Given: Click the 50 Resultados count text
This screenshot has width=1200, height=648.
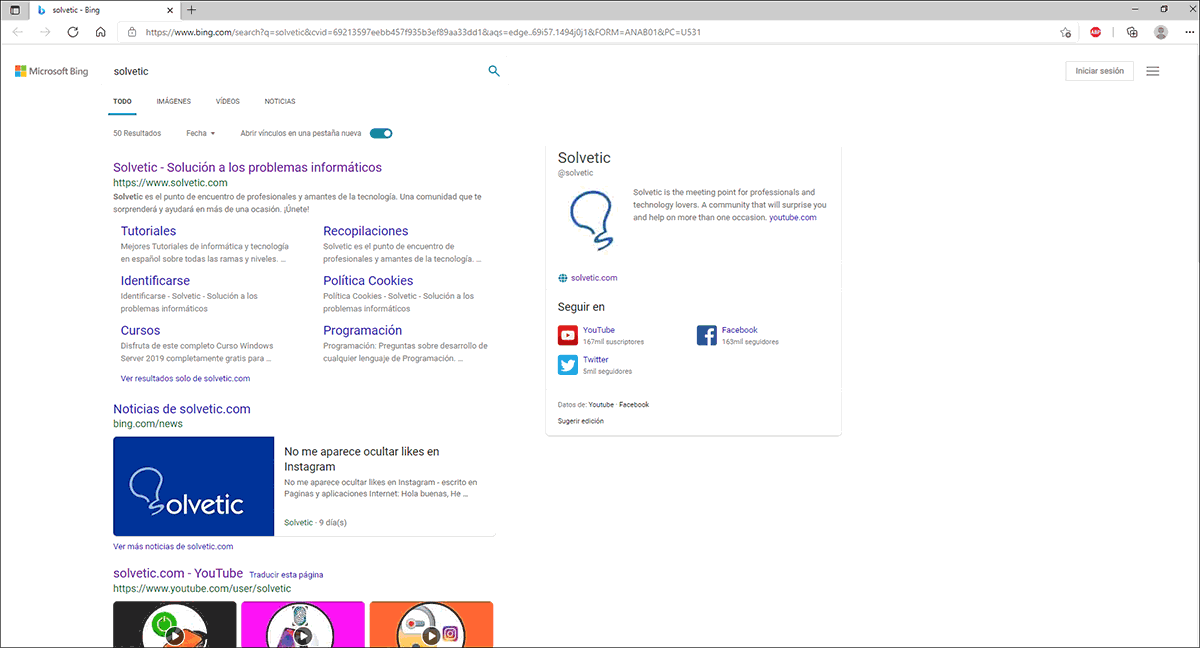Looking at the screenshot, I should [137, 133].
